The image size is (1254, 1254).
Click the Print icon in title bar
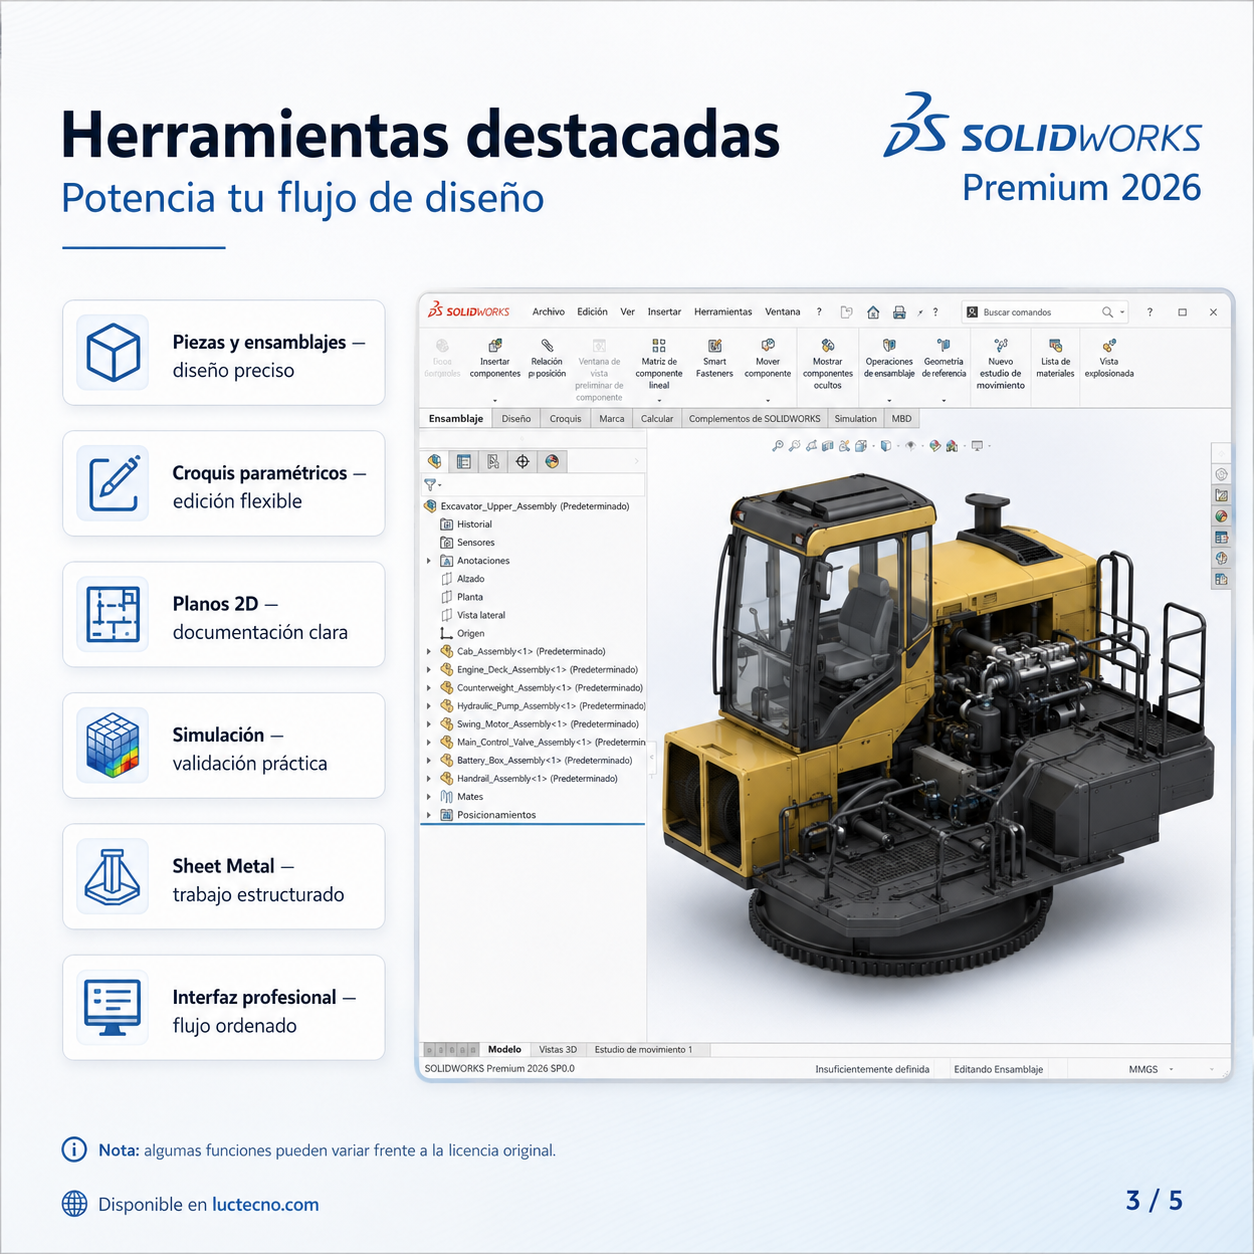[x=899, y=312]
